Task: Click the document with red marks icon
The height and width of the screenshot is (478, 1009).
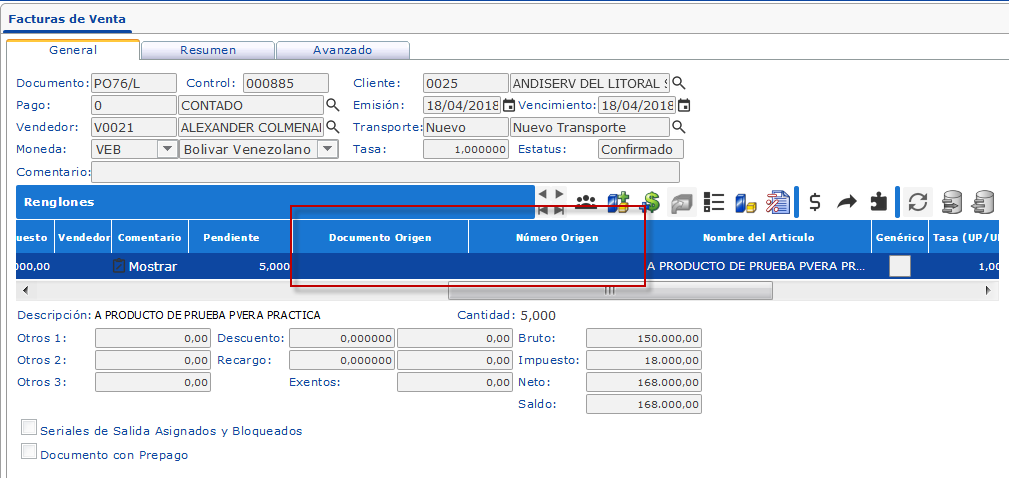Action: (777, 202)
